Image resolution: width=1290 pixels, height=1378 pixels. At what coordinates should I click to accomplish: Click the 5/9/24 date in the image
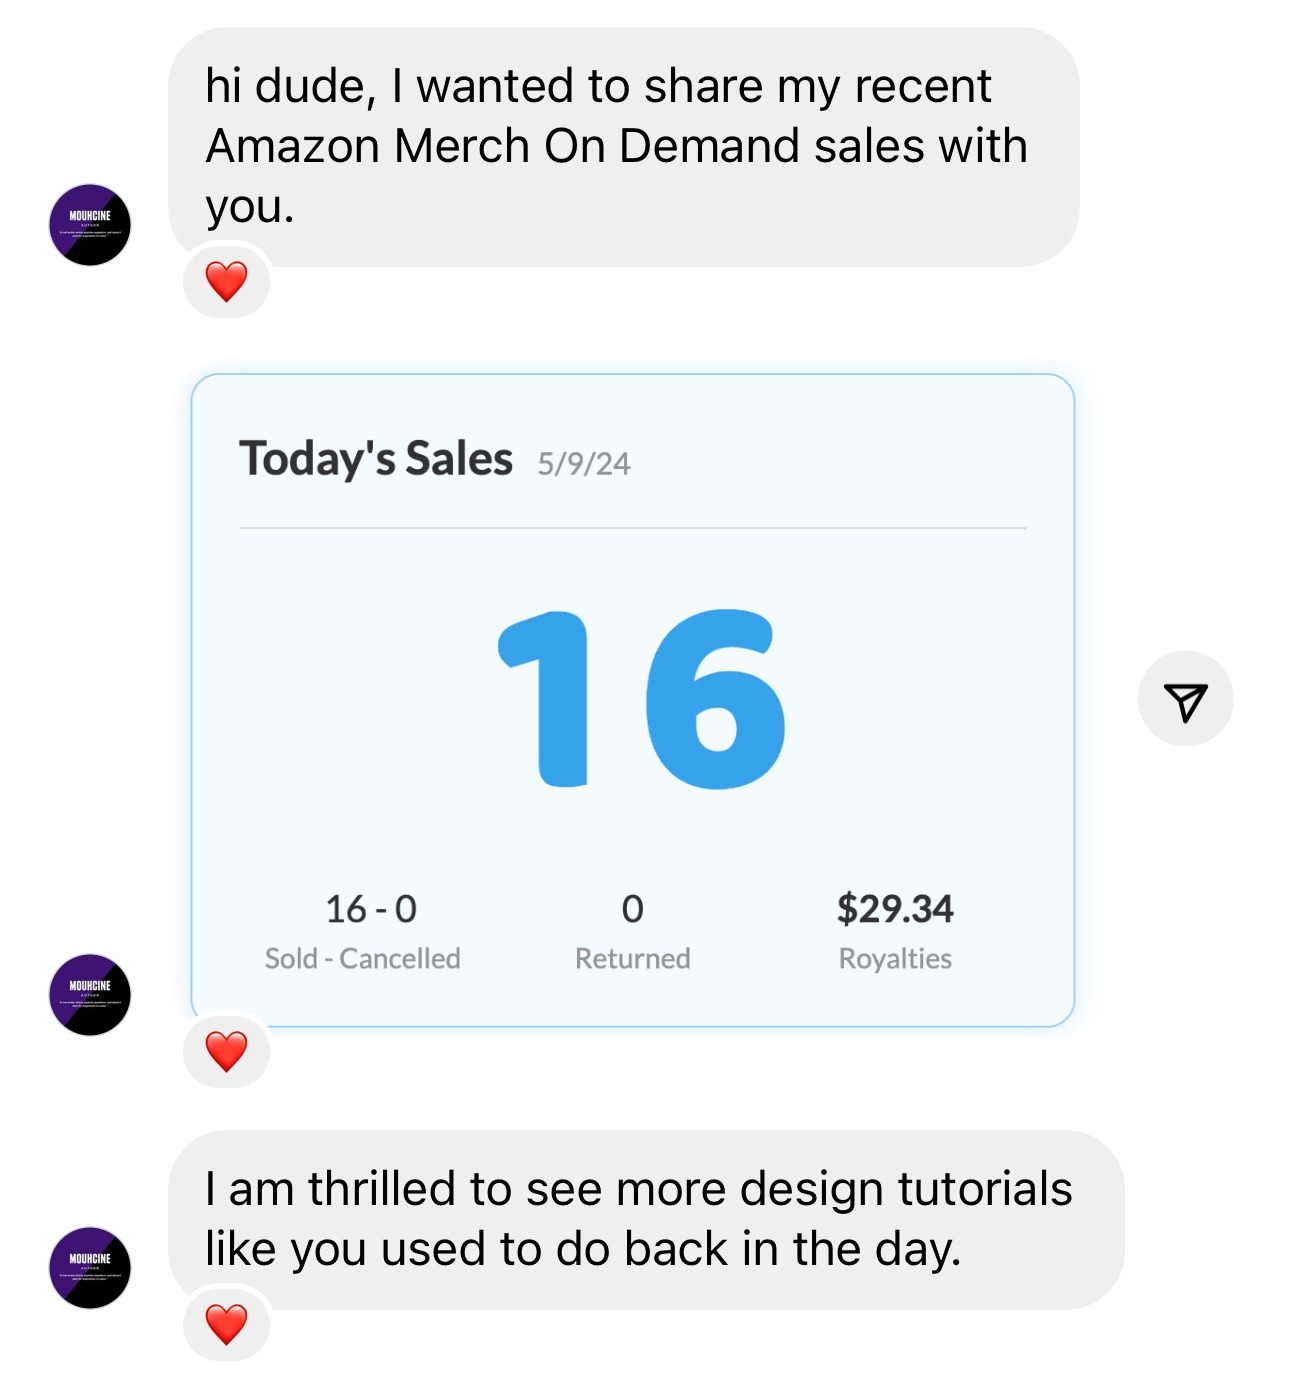point(584,464)
